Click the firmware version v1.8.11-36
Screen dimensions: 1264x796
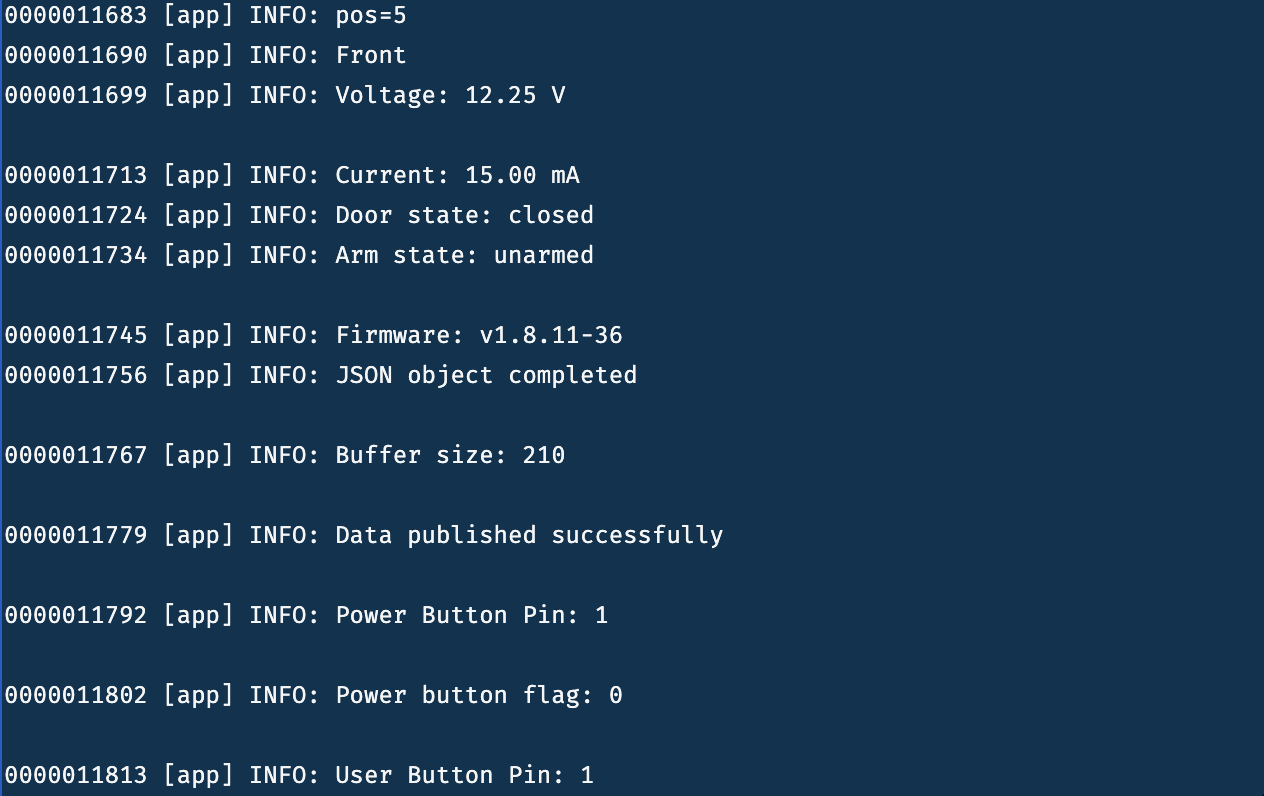551,336
